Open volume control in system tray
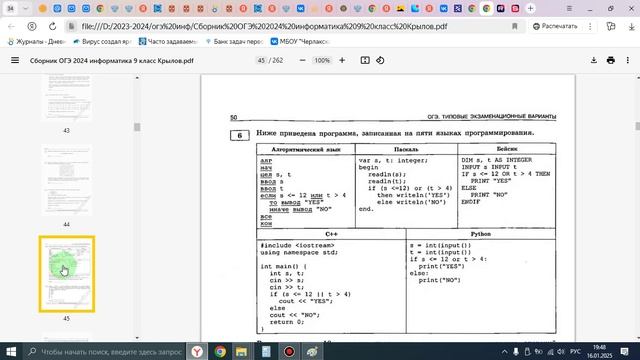The image size is (640, 360). tap(561, 351)
